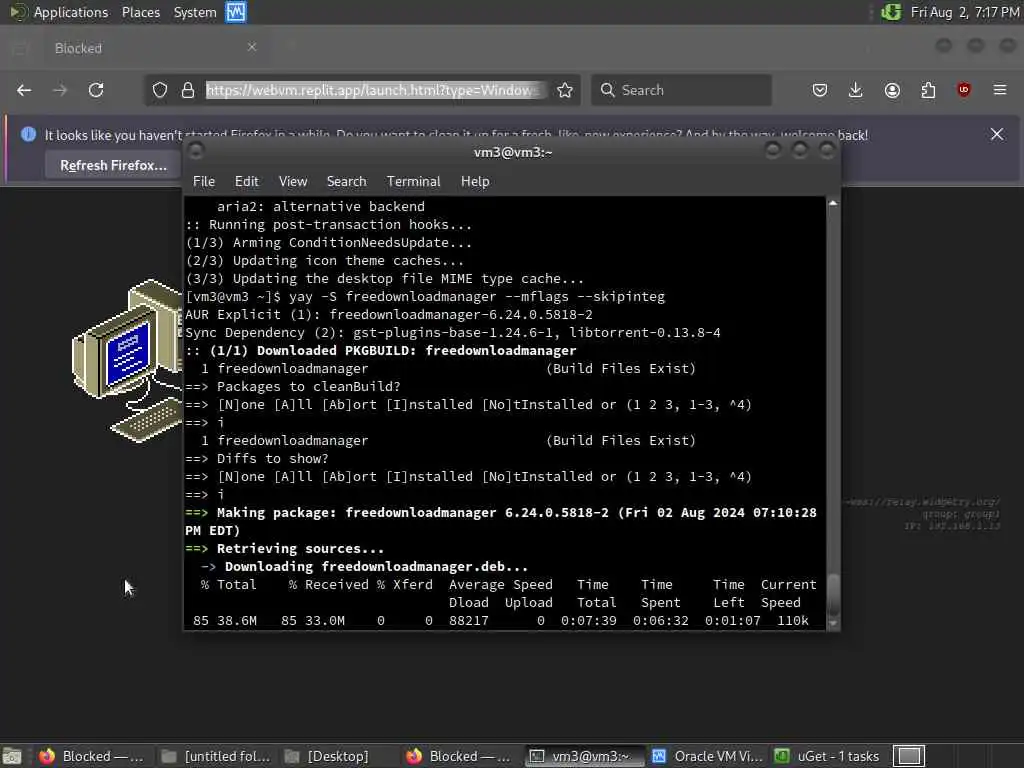Close the Blocked browser tab
Image resolution: width=1024 pixels, height=768 pixels.
pos(251,47)
